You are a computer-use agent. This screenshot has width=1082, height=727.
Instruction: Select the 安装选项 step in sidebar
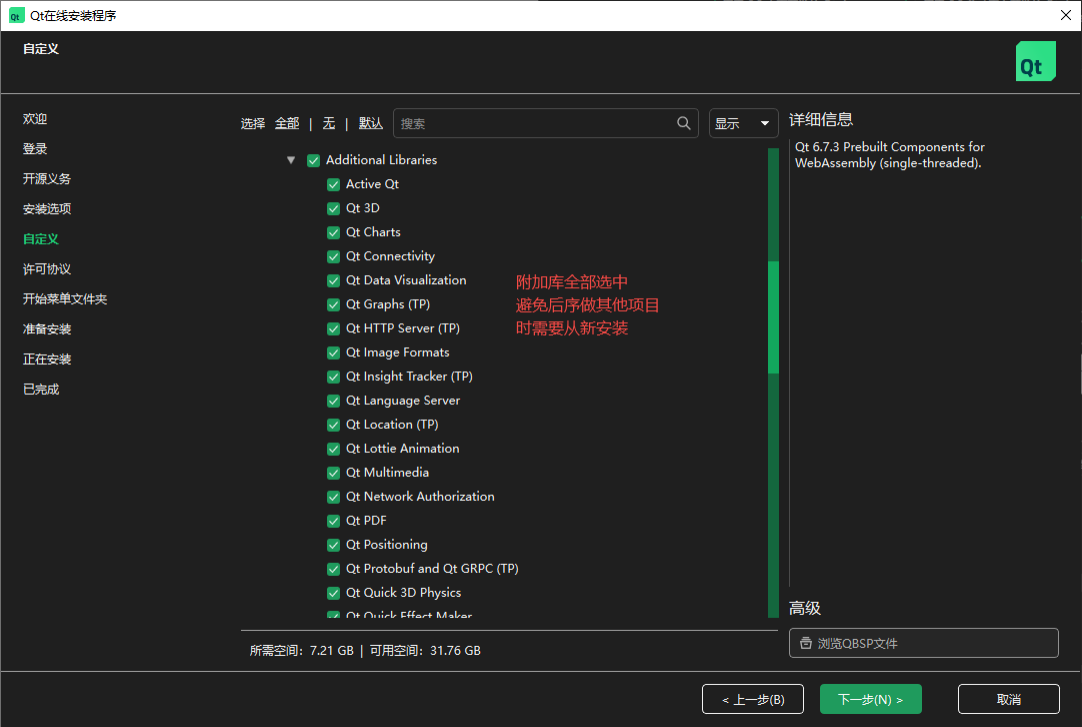point(47,209)
